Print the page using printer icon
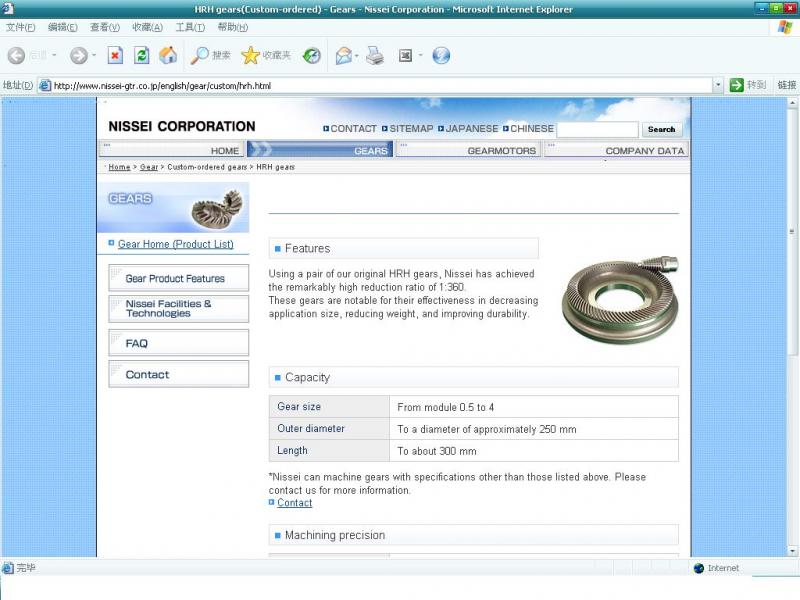 click(x=375, y=55)
